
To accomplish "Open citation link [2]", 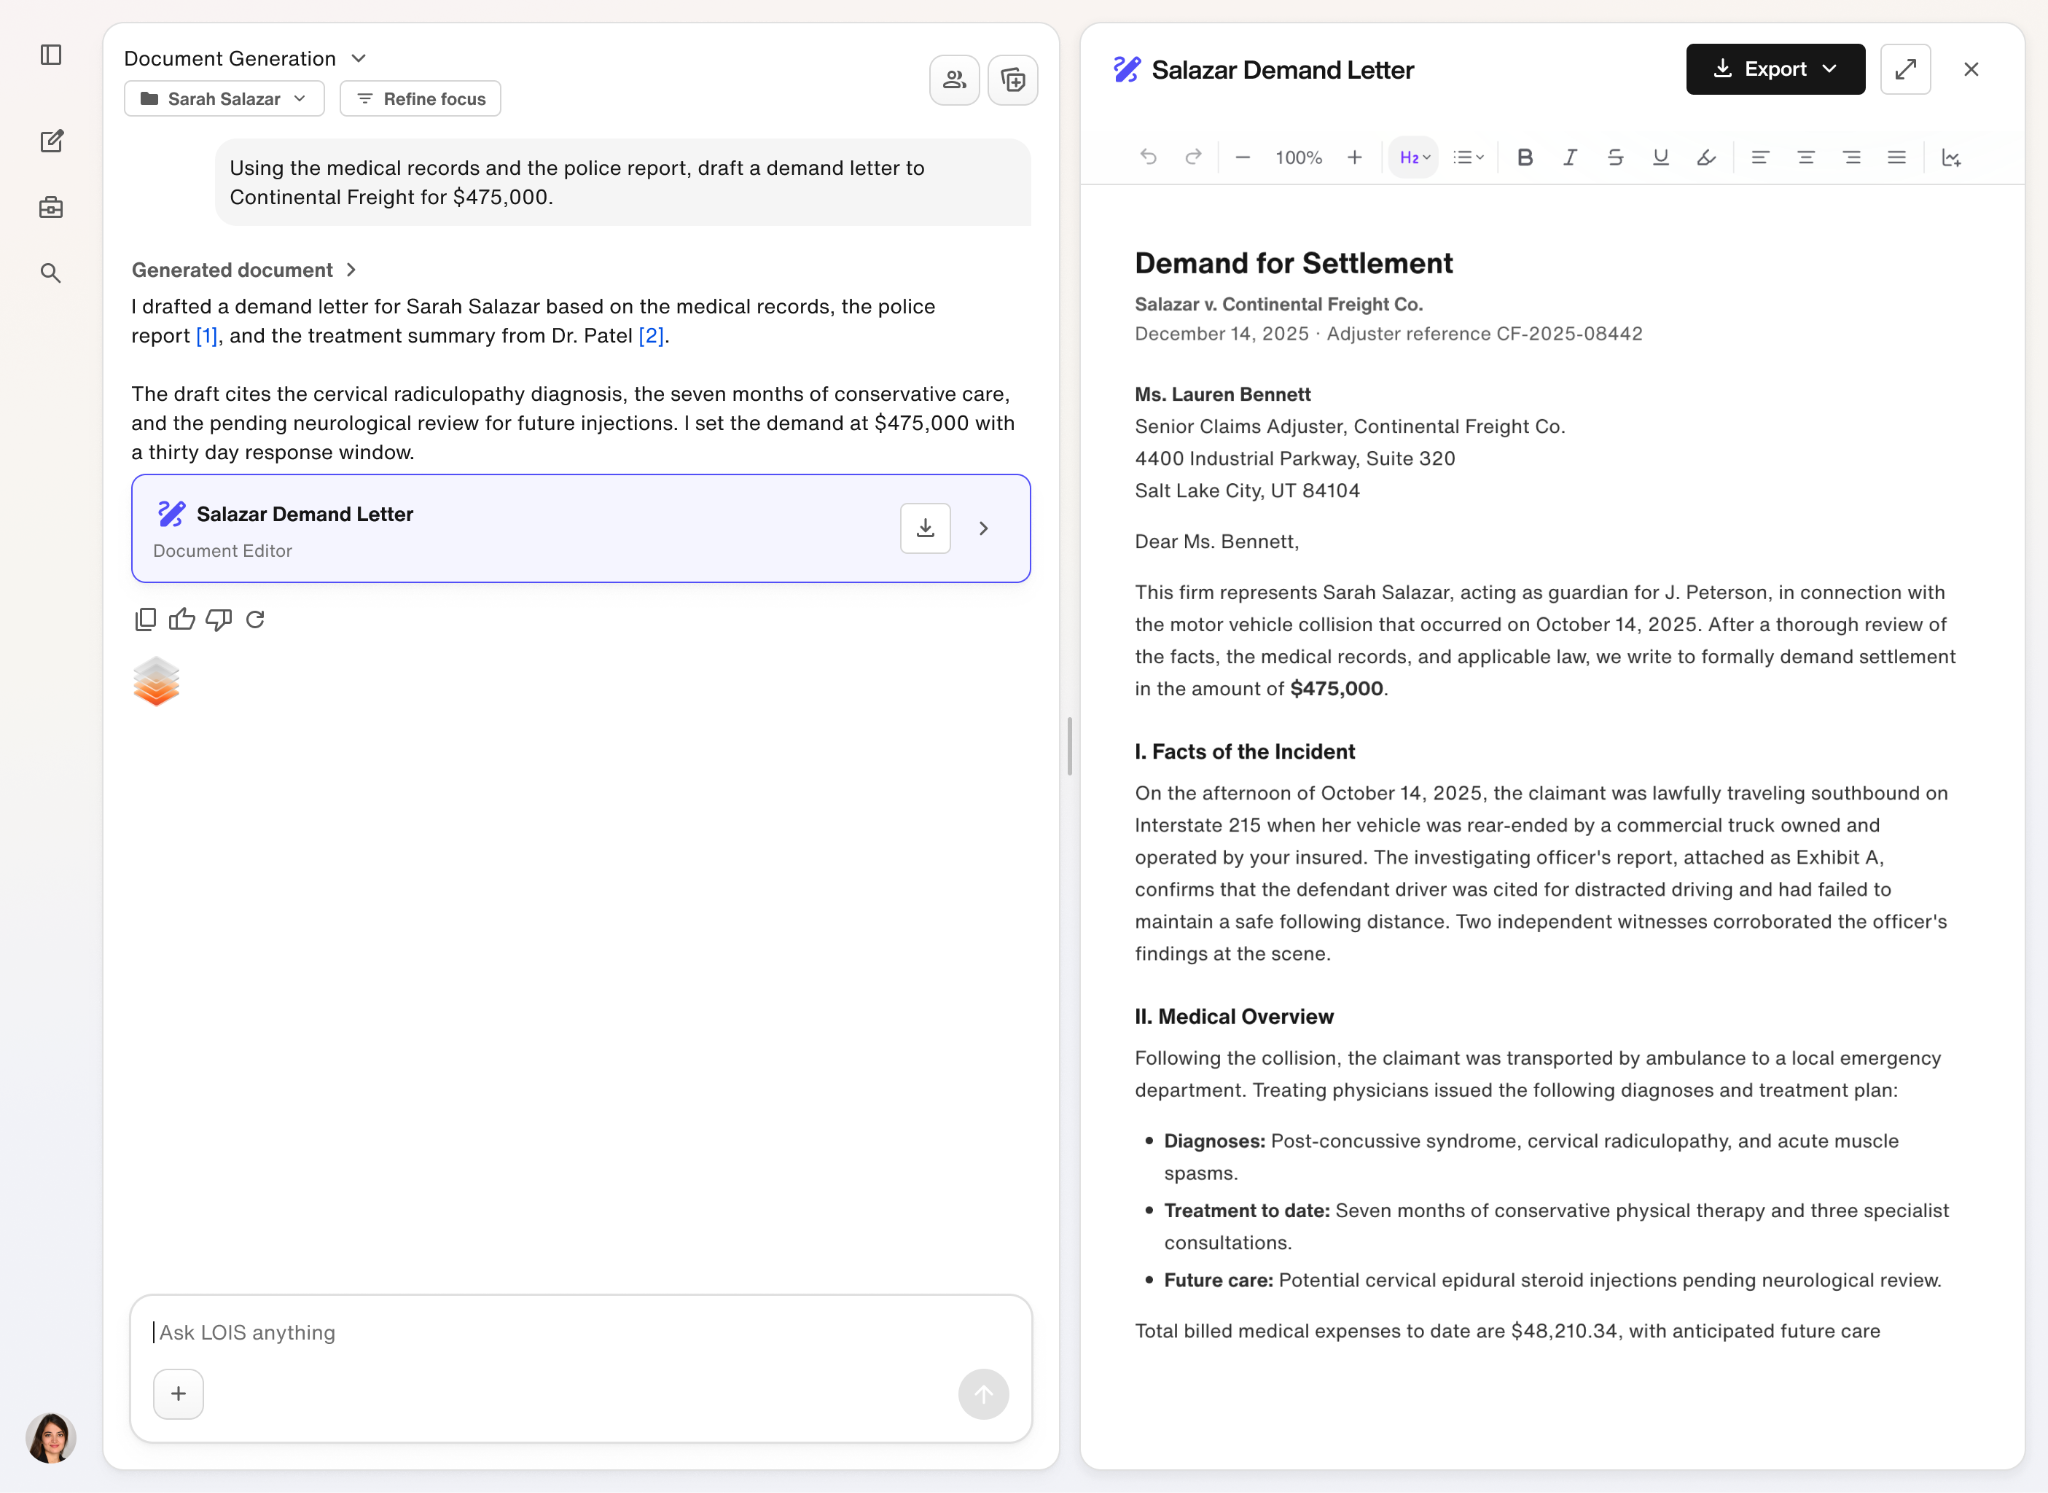I will coord(651,335).
